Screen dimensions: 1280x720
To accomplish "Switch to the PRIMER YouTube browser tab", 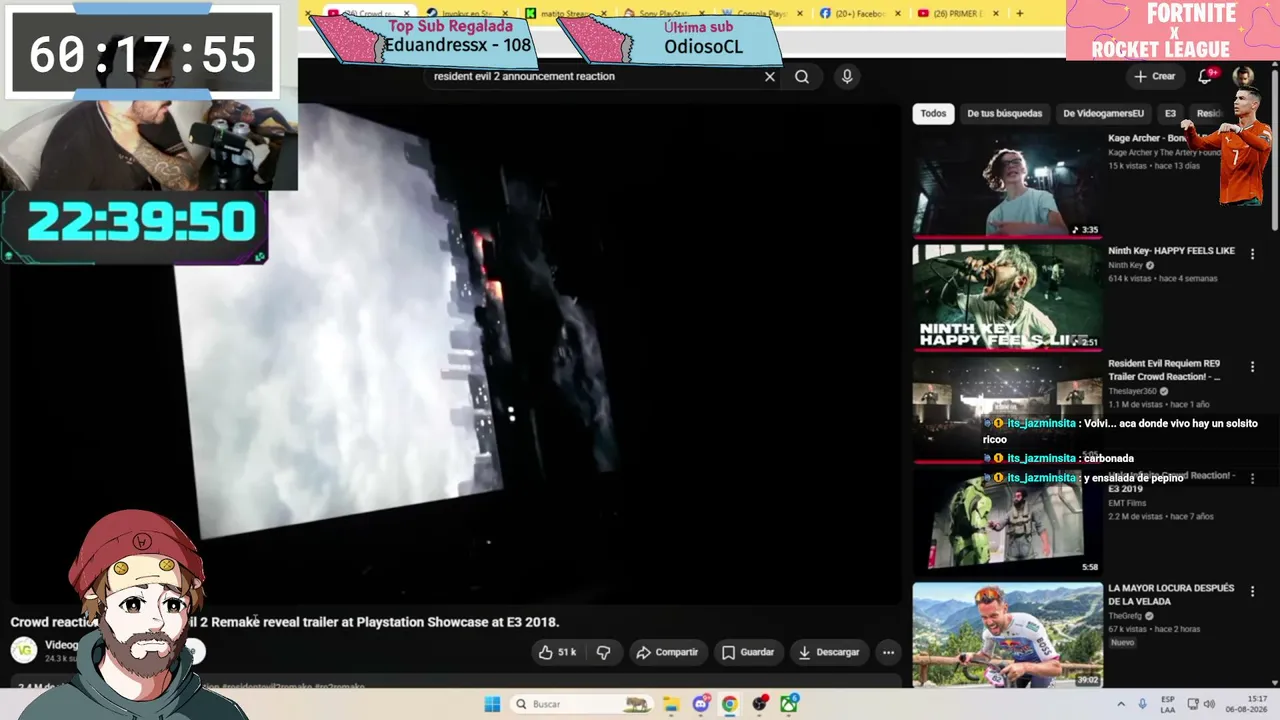I will point(956,13).
